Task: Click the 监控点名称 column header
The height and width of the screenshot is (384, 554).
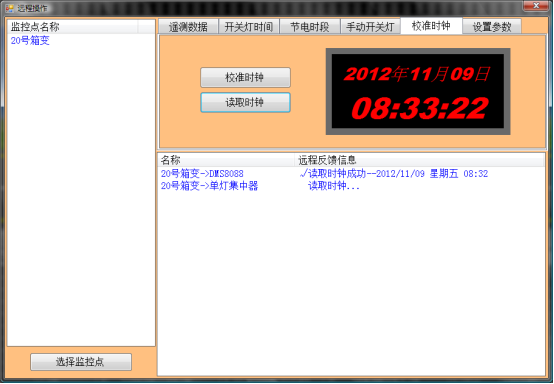Action: (72, 27)
